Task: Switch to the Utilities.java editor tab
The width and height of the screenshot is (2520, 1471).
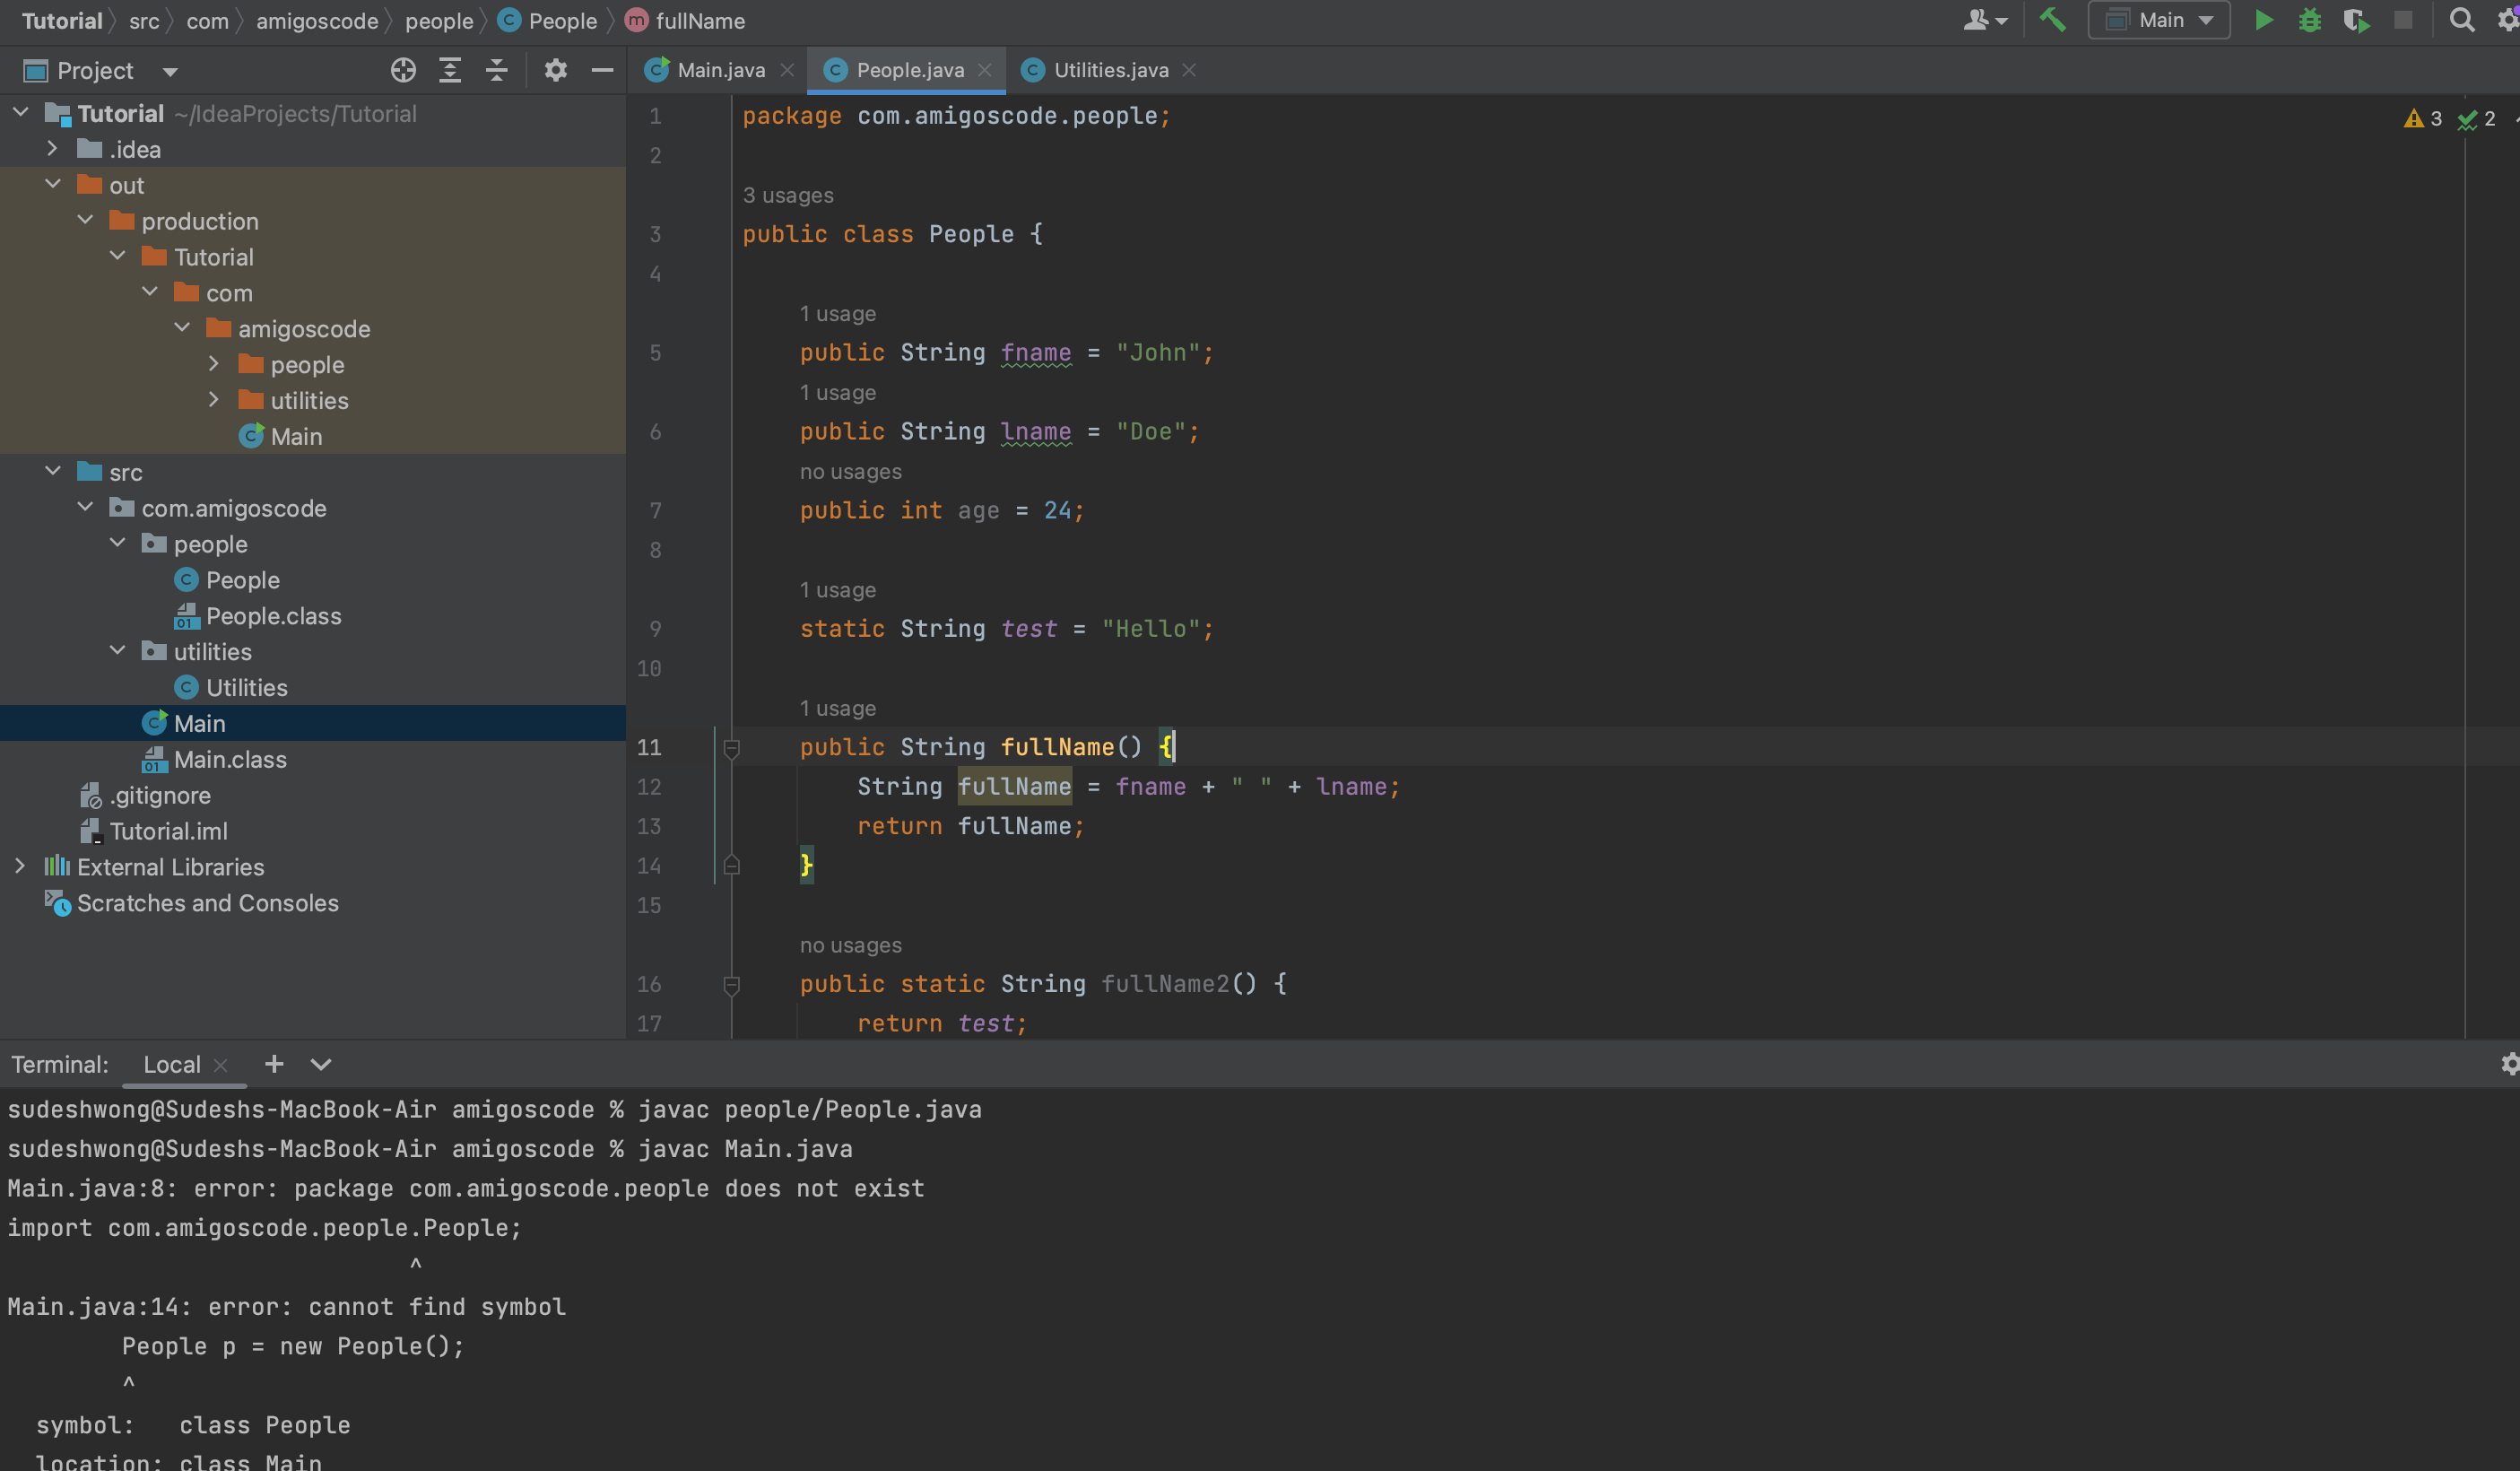Action: pos(1110,70)
